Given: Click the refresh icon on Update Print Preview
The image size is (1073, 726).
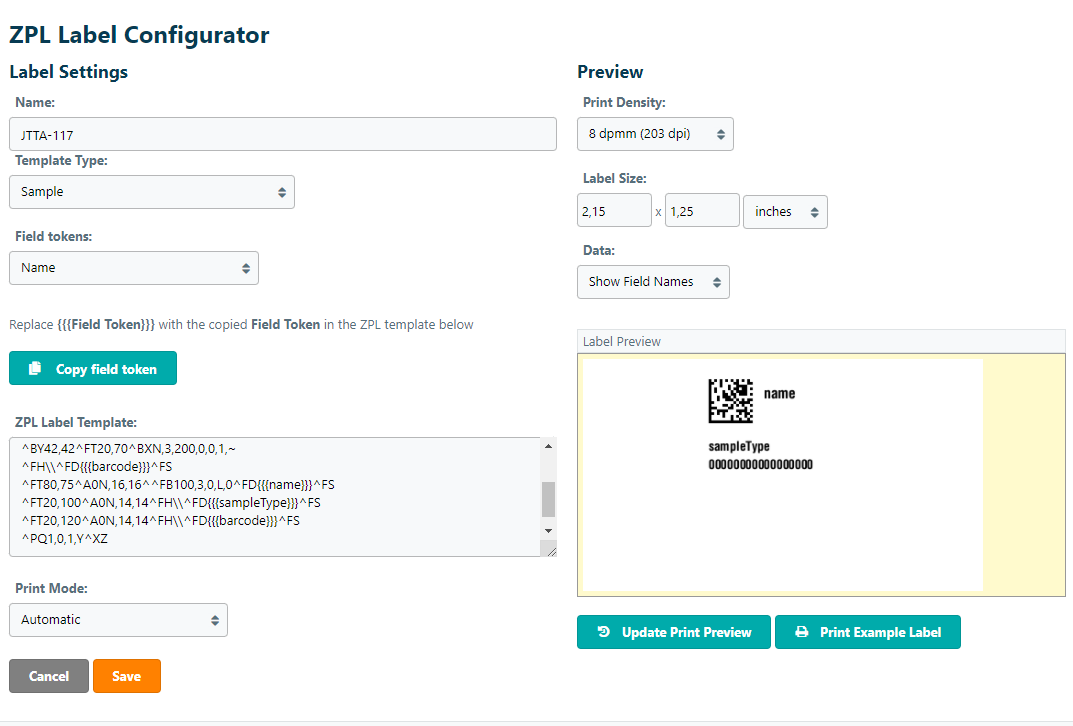Looking at the screenshot, I should 603,632.
